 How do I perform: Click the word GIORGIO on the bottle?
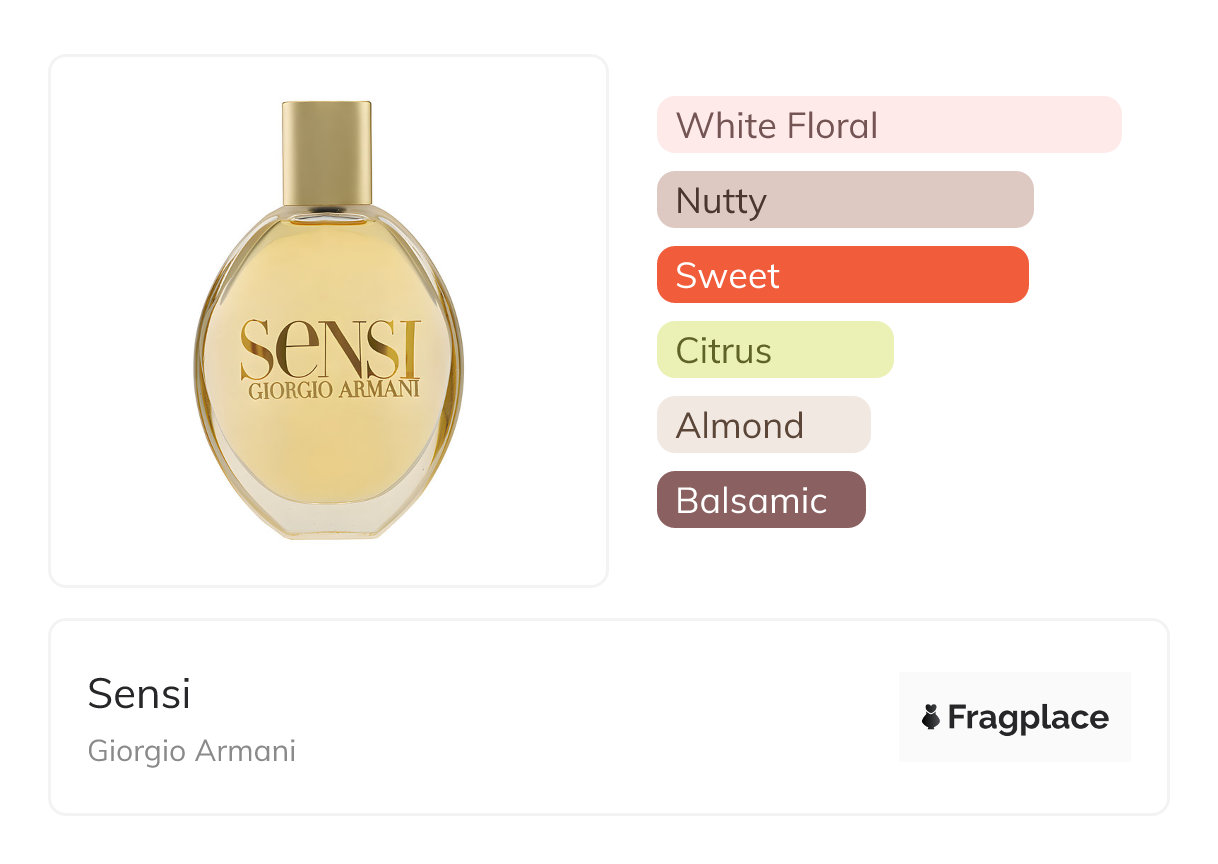pos(291,390)
